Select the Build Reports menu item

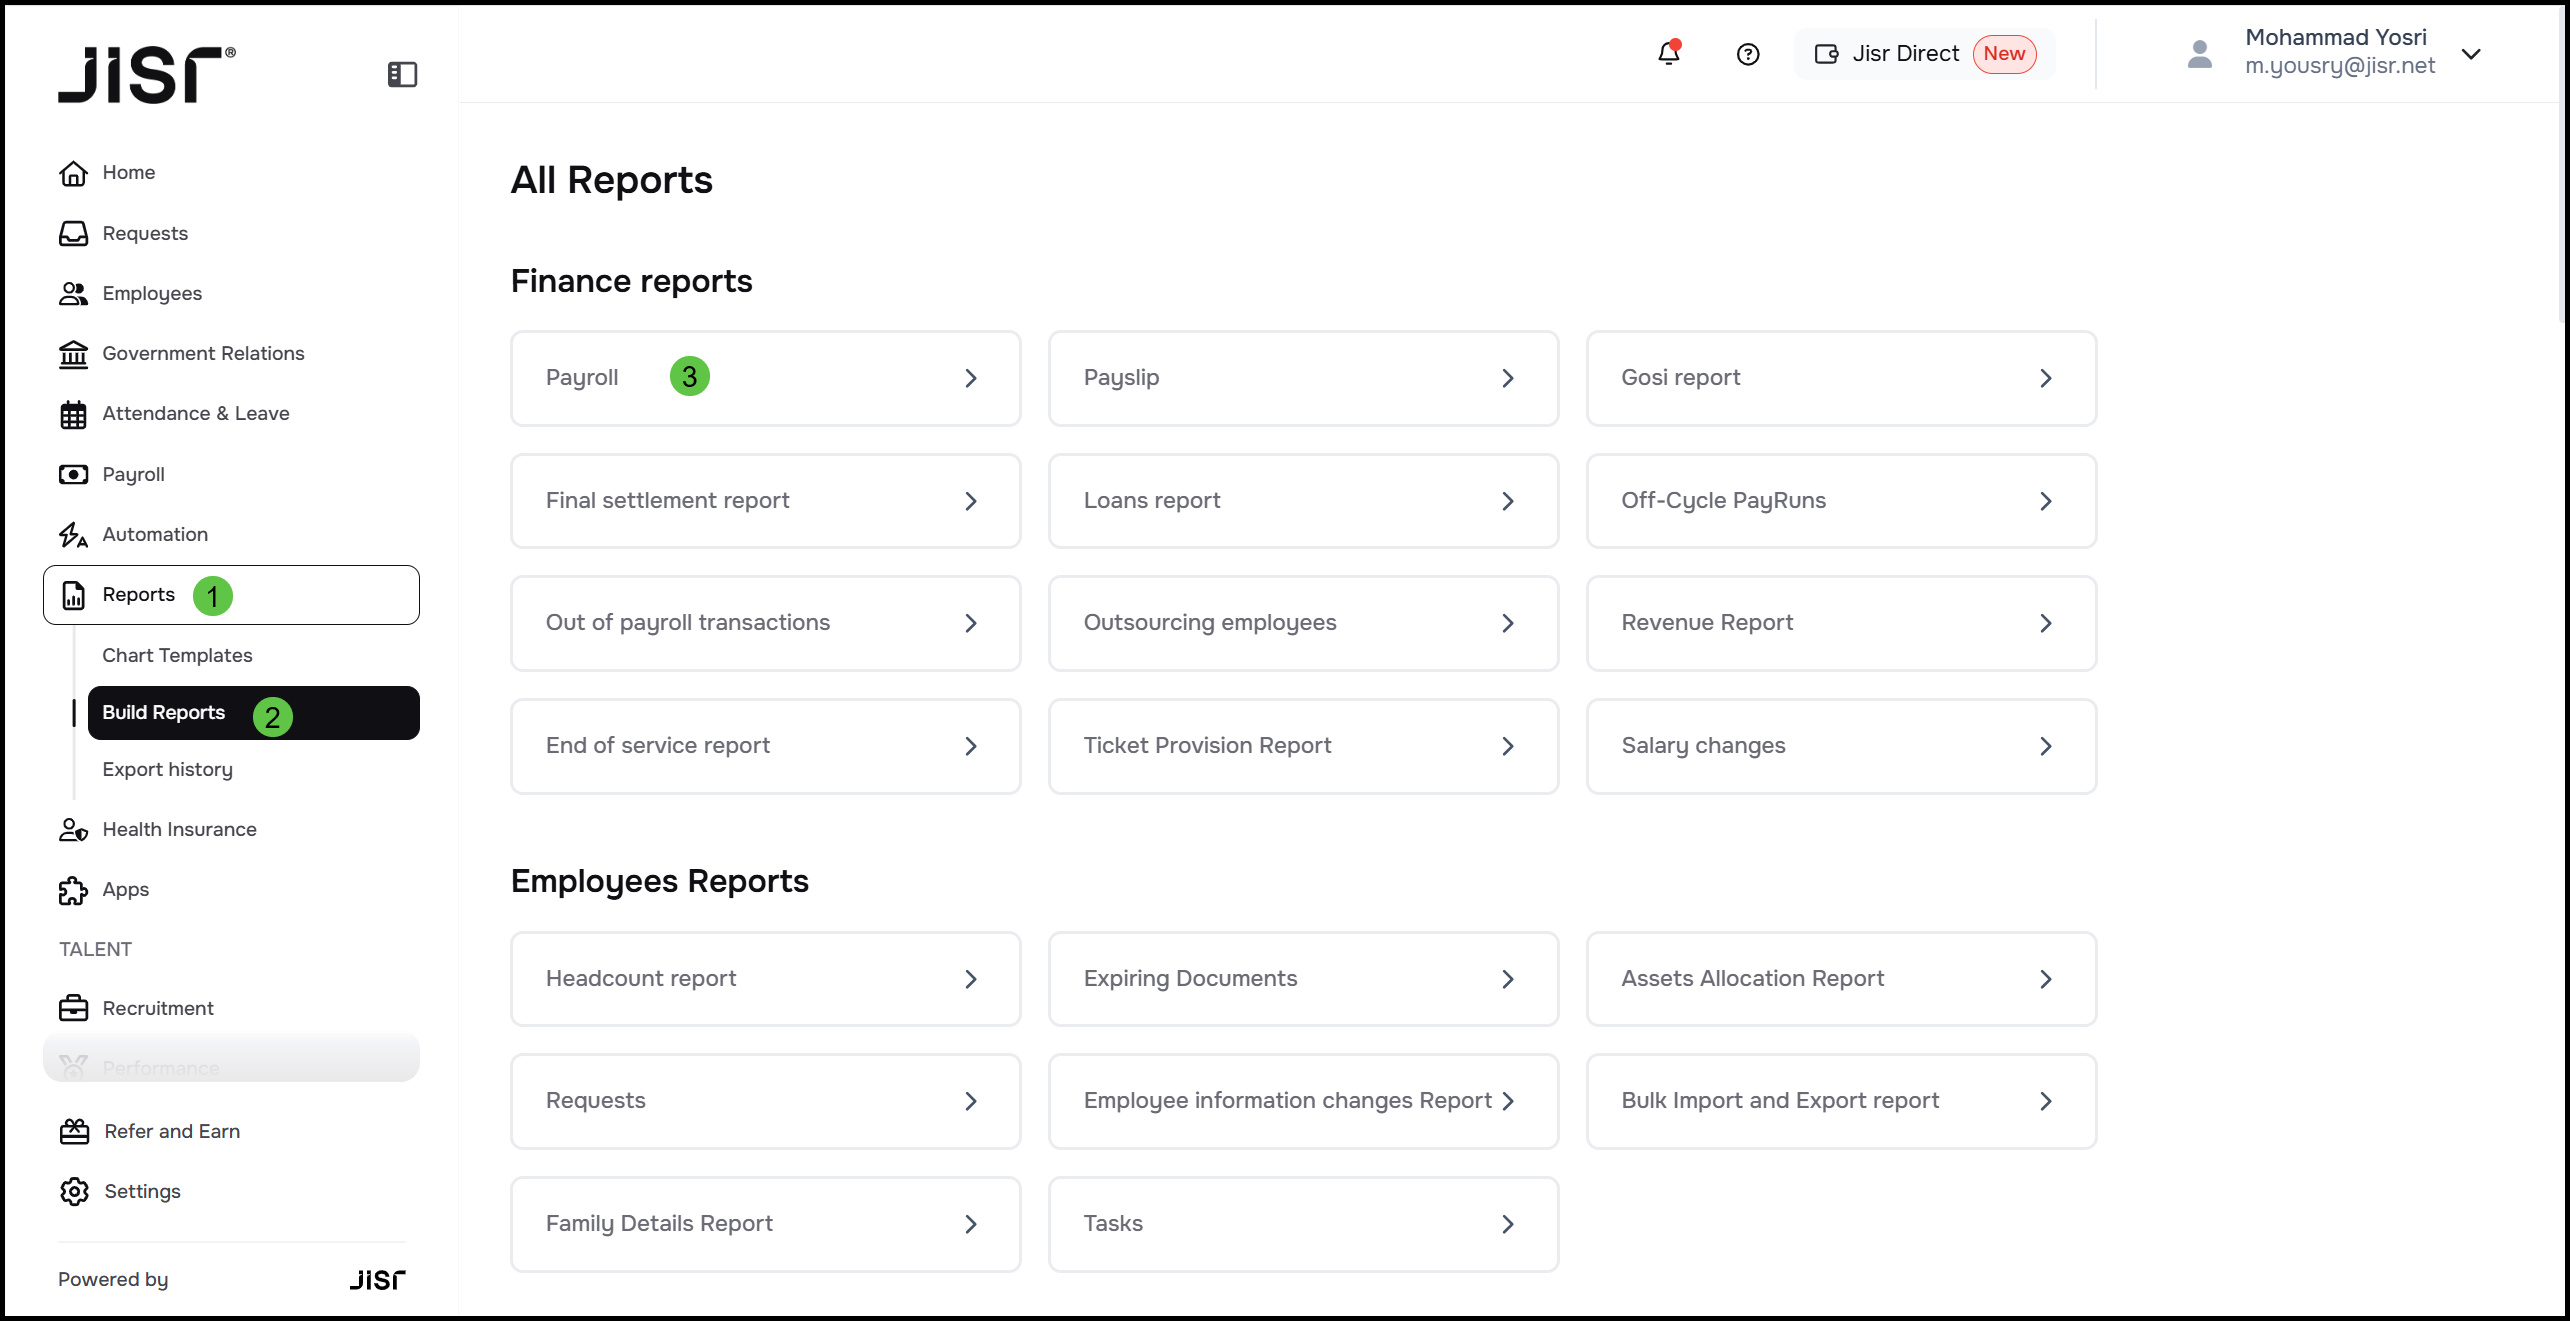[x=164, y=713]
